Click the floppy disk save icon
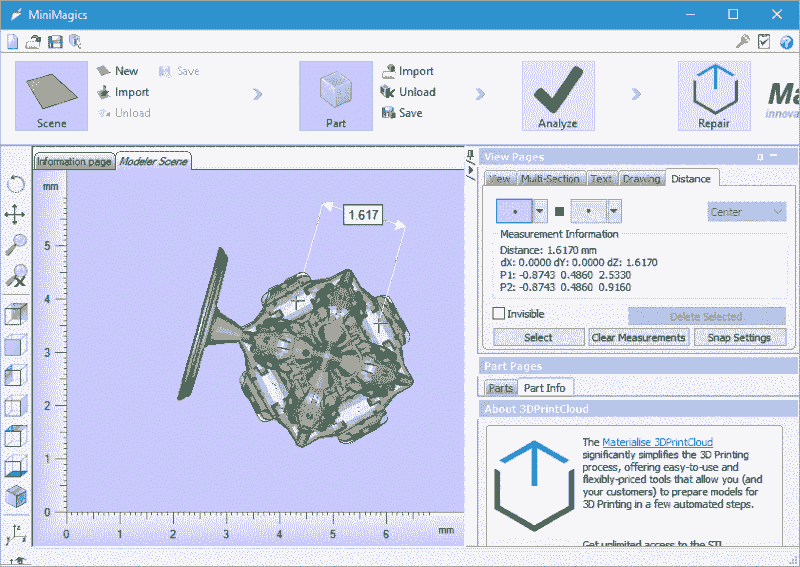Viewport: 800px width, 567px height. coord(55,41)
